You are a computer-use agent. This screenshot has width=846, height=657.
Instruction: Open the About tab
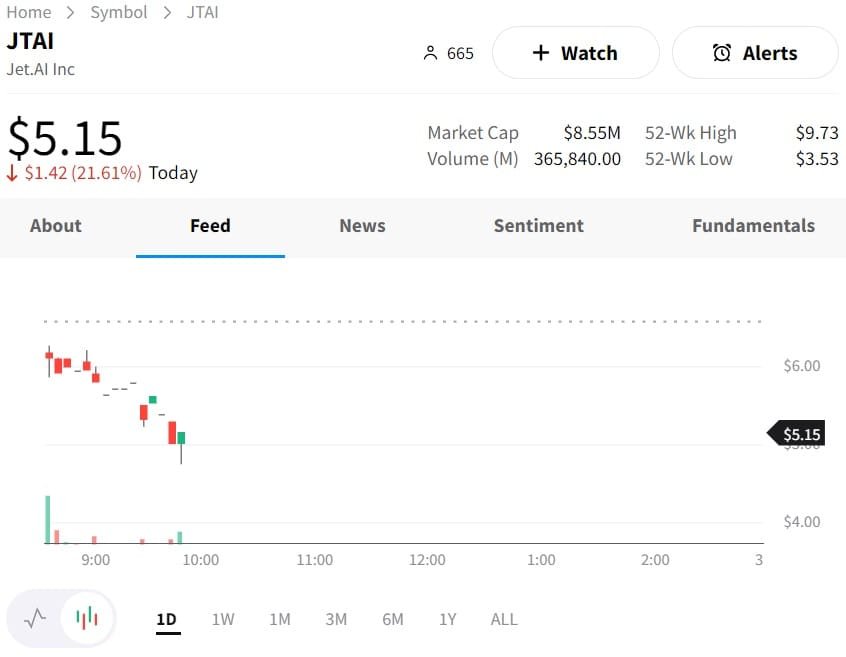click(56, 226)
